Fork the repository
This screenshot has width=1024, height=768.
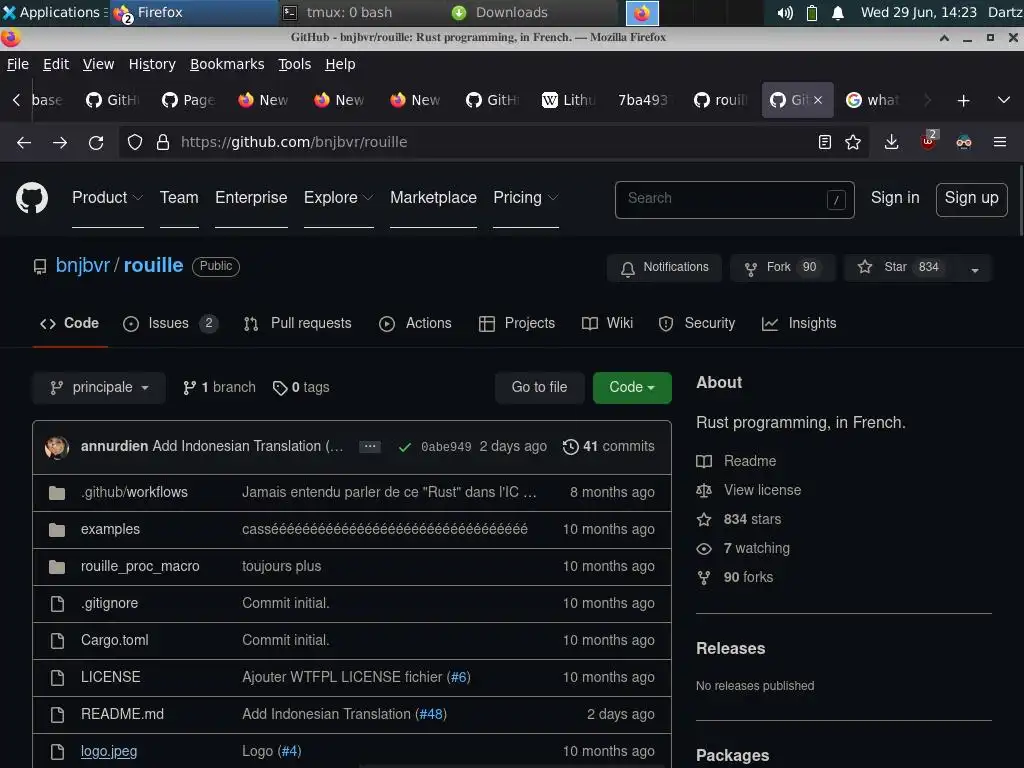click(782, 268)
